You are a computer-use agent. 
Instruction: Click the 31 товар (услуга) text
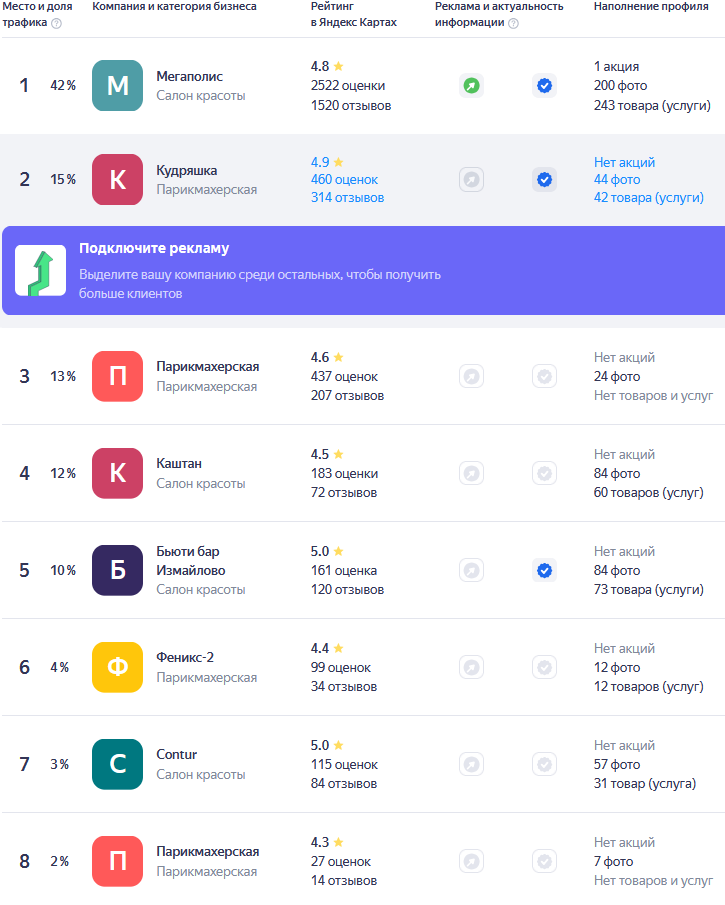[645, 783]
